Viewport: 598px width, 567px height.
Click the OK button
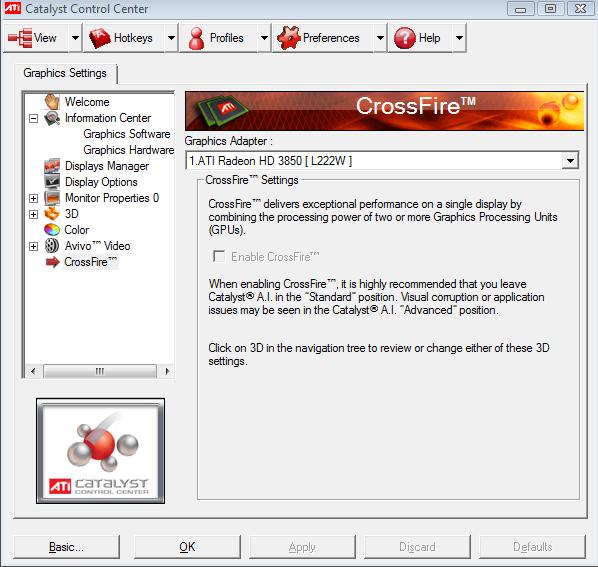187,547
